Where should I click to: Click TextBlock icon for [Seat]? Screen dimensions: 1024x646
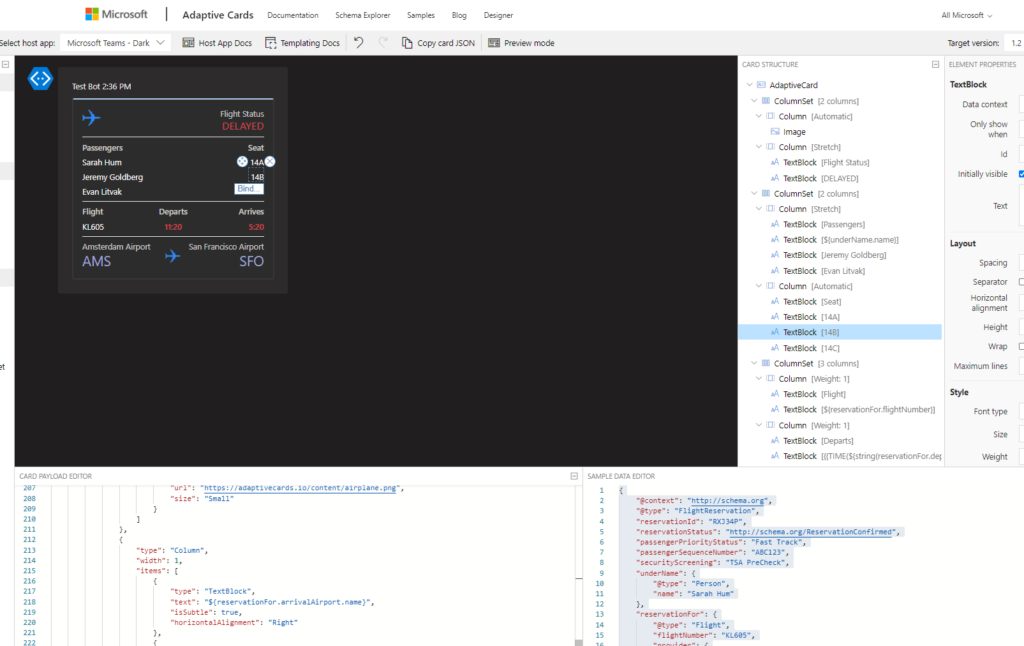click(775, 301)
